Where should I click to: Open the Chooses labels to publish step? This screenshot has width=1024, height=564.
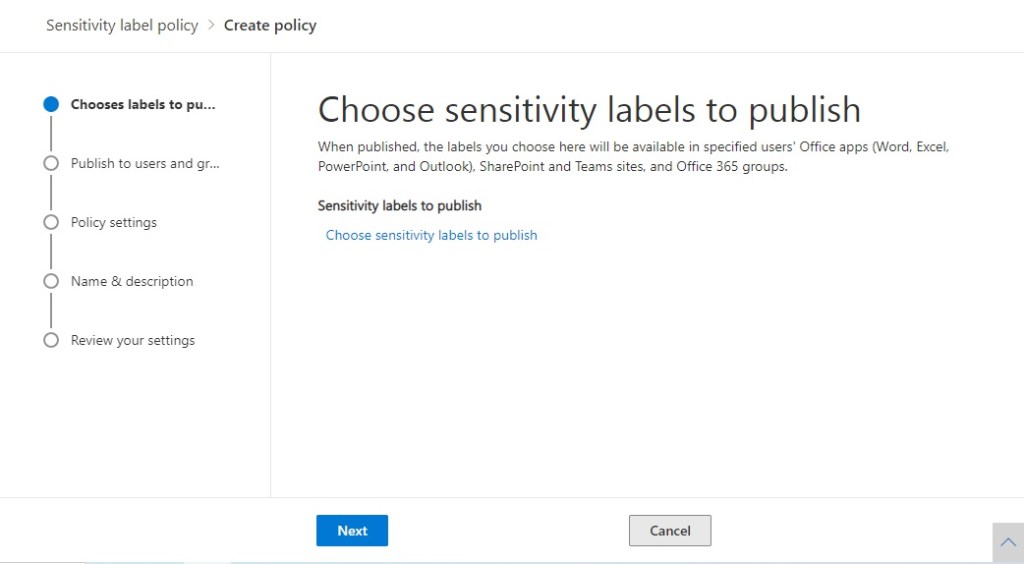coord(143,104)
